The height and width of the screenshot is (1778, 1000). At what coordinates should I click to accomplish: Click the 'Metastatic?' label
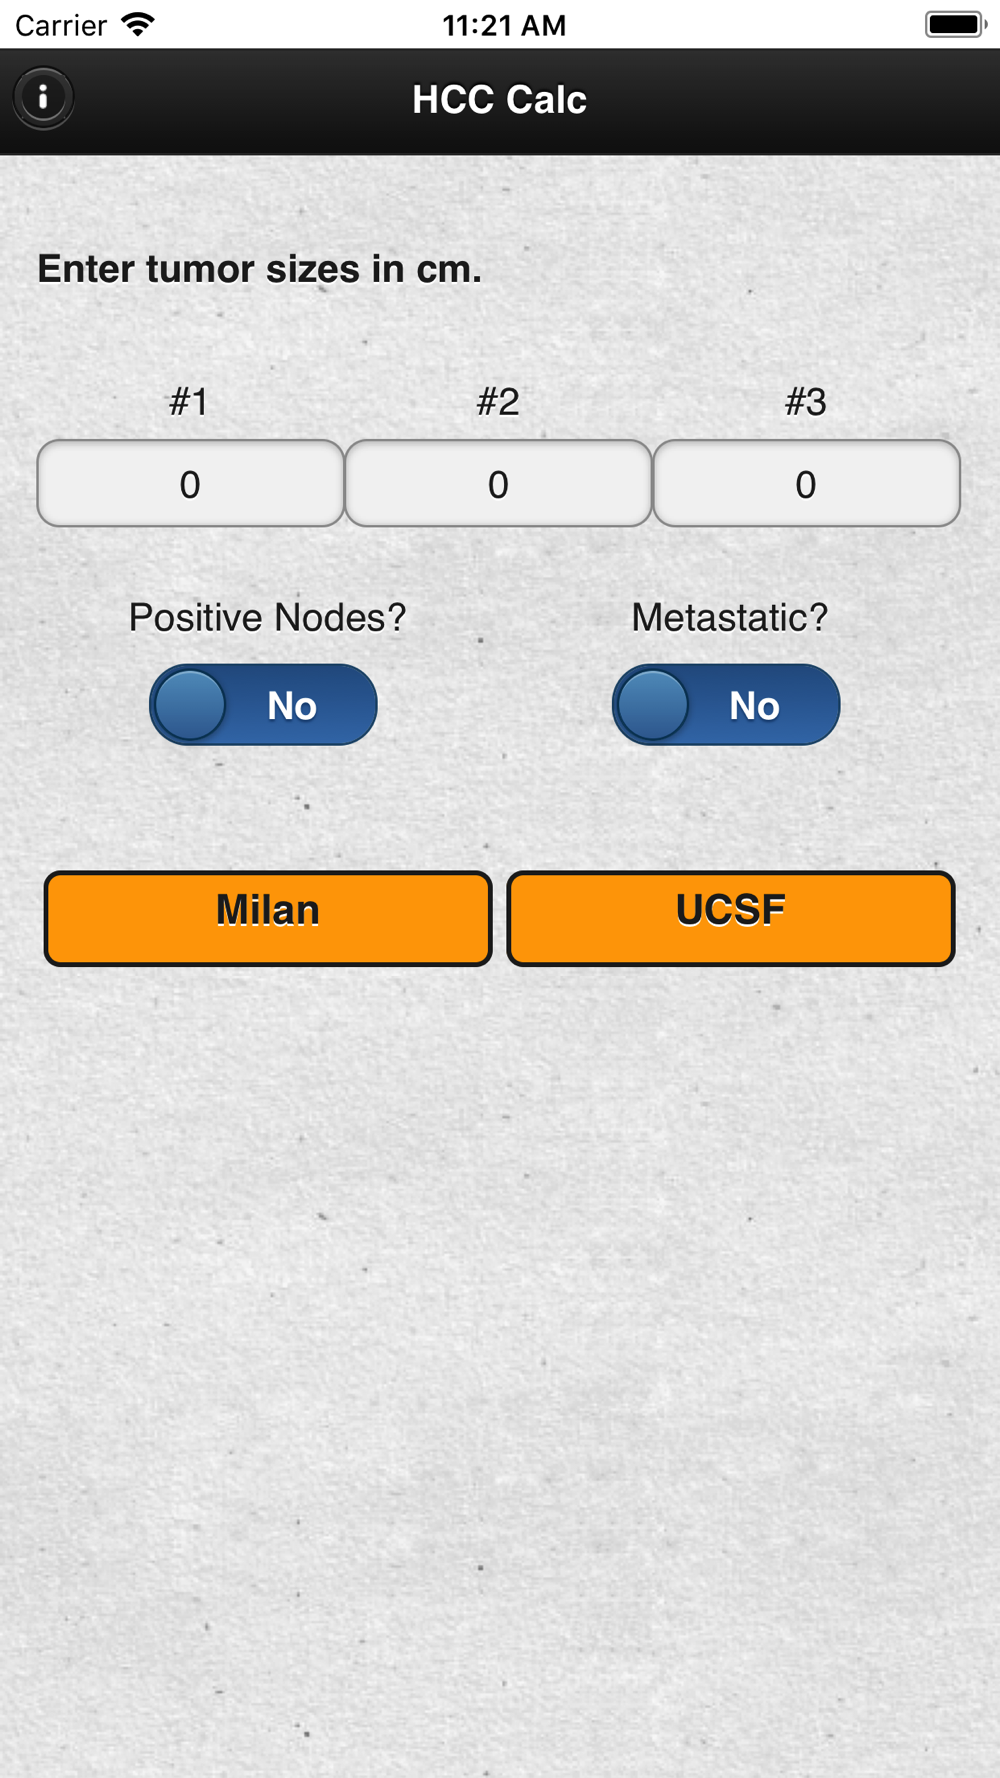(729, 618)
